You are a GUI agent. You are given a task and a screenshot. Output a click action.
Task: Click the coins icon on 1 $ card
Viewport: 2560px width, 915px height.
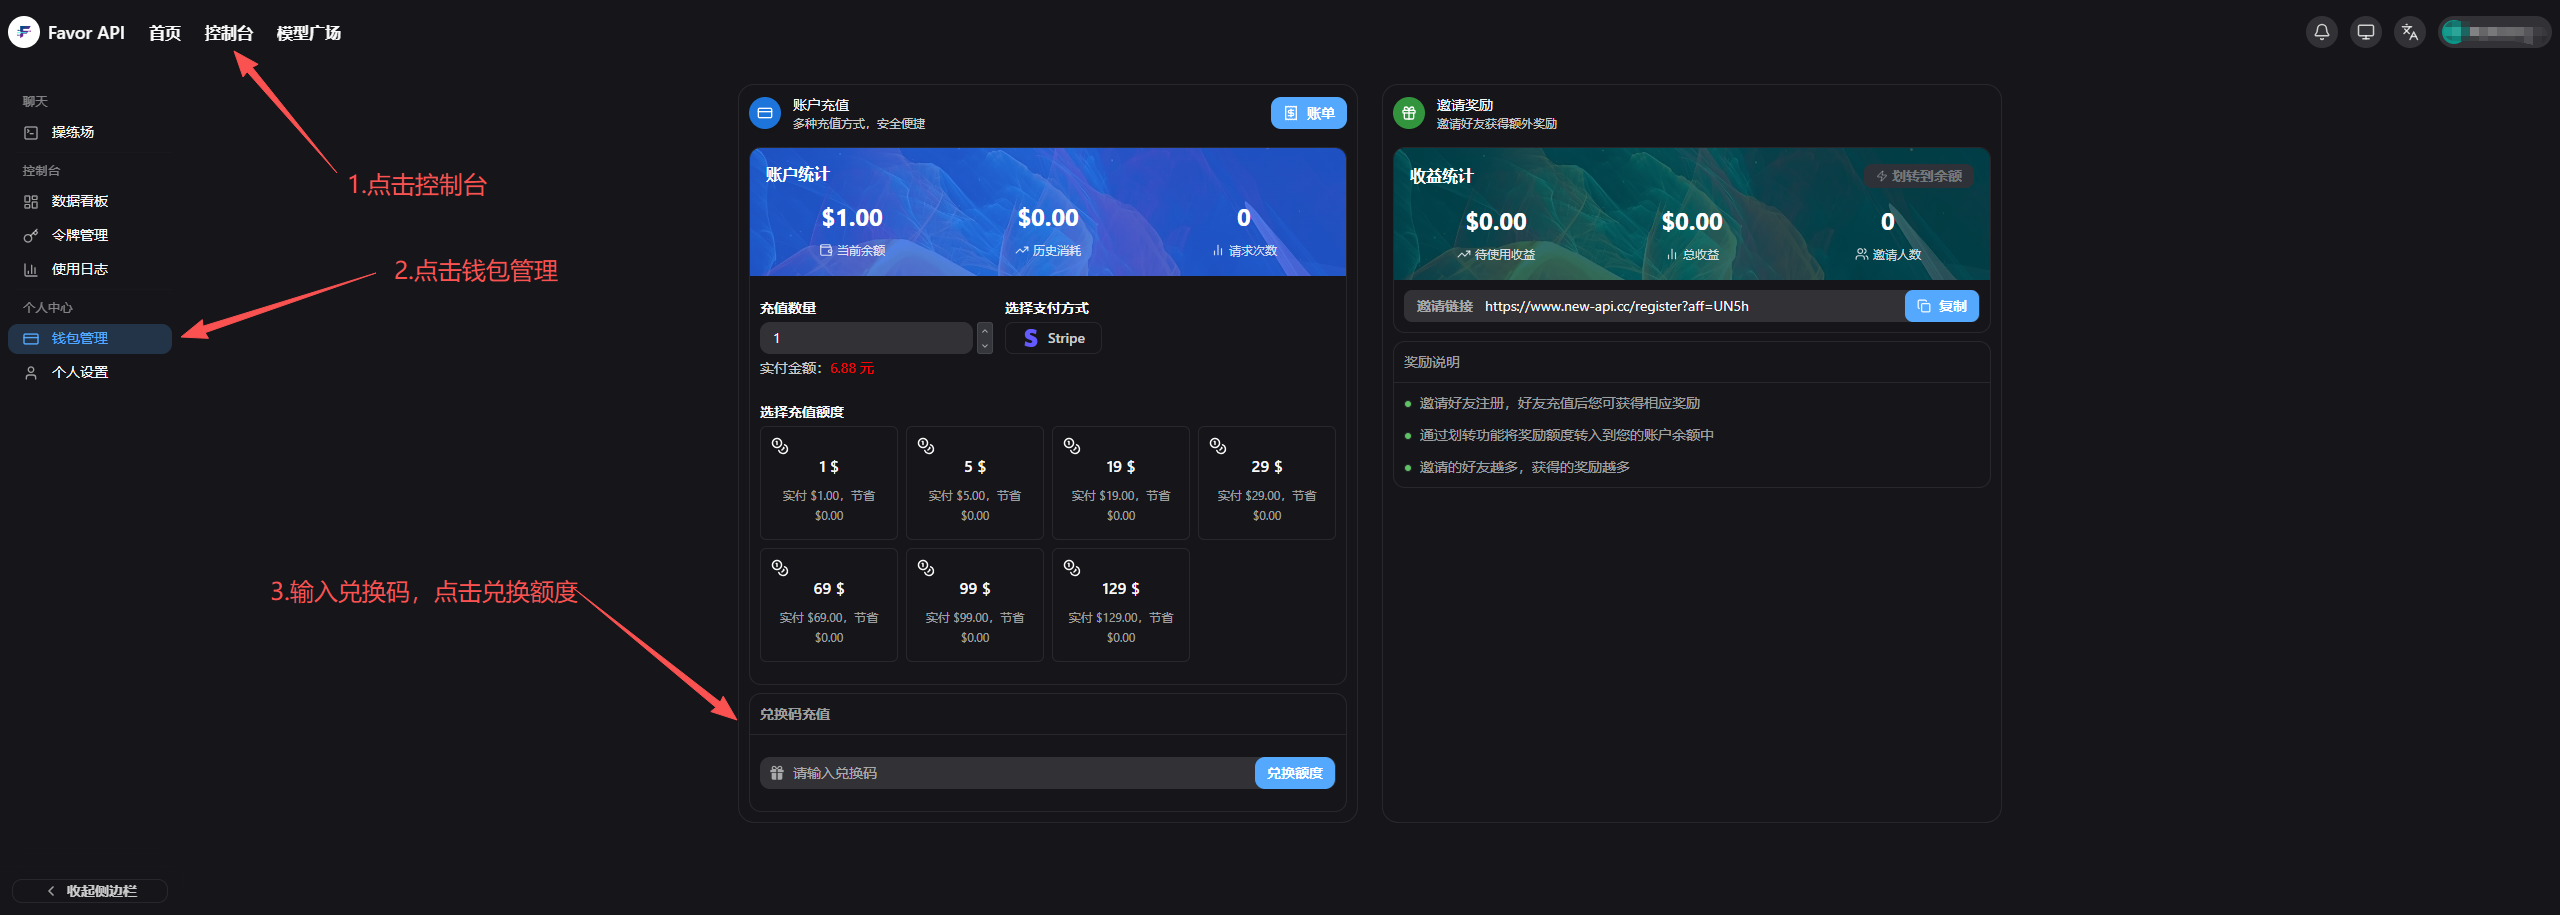point(780,446)
